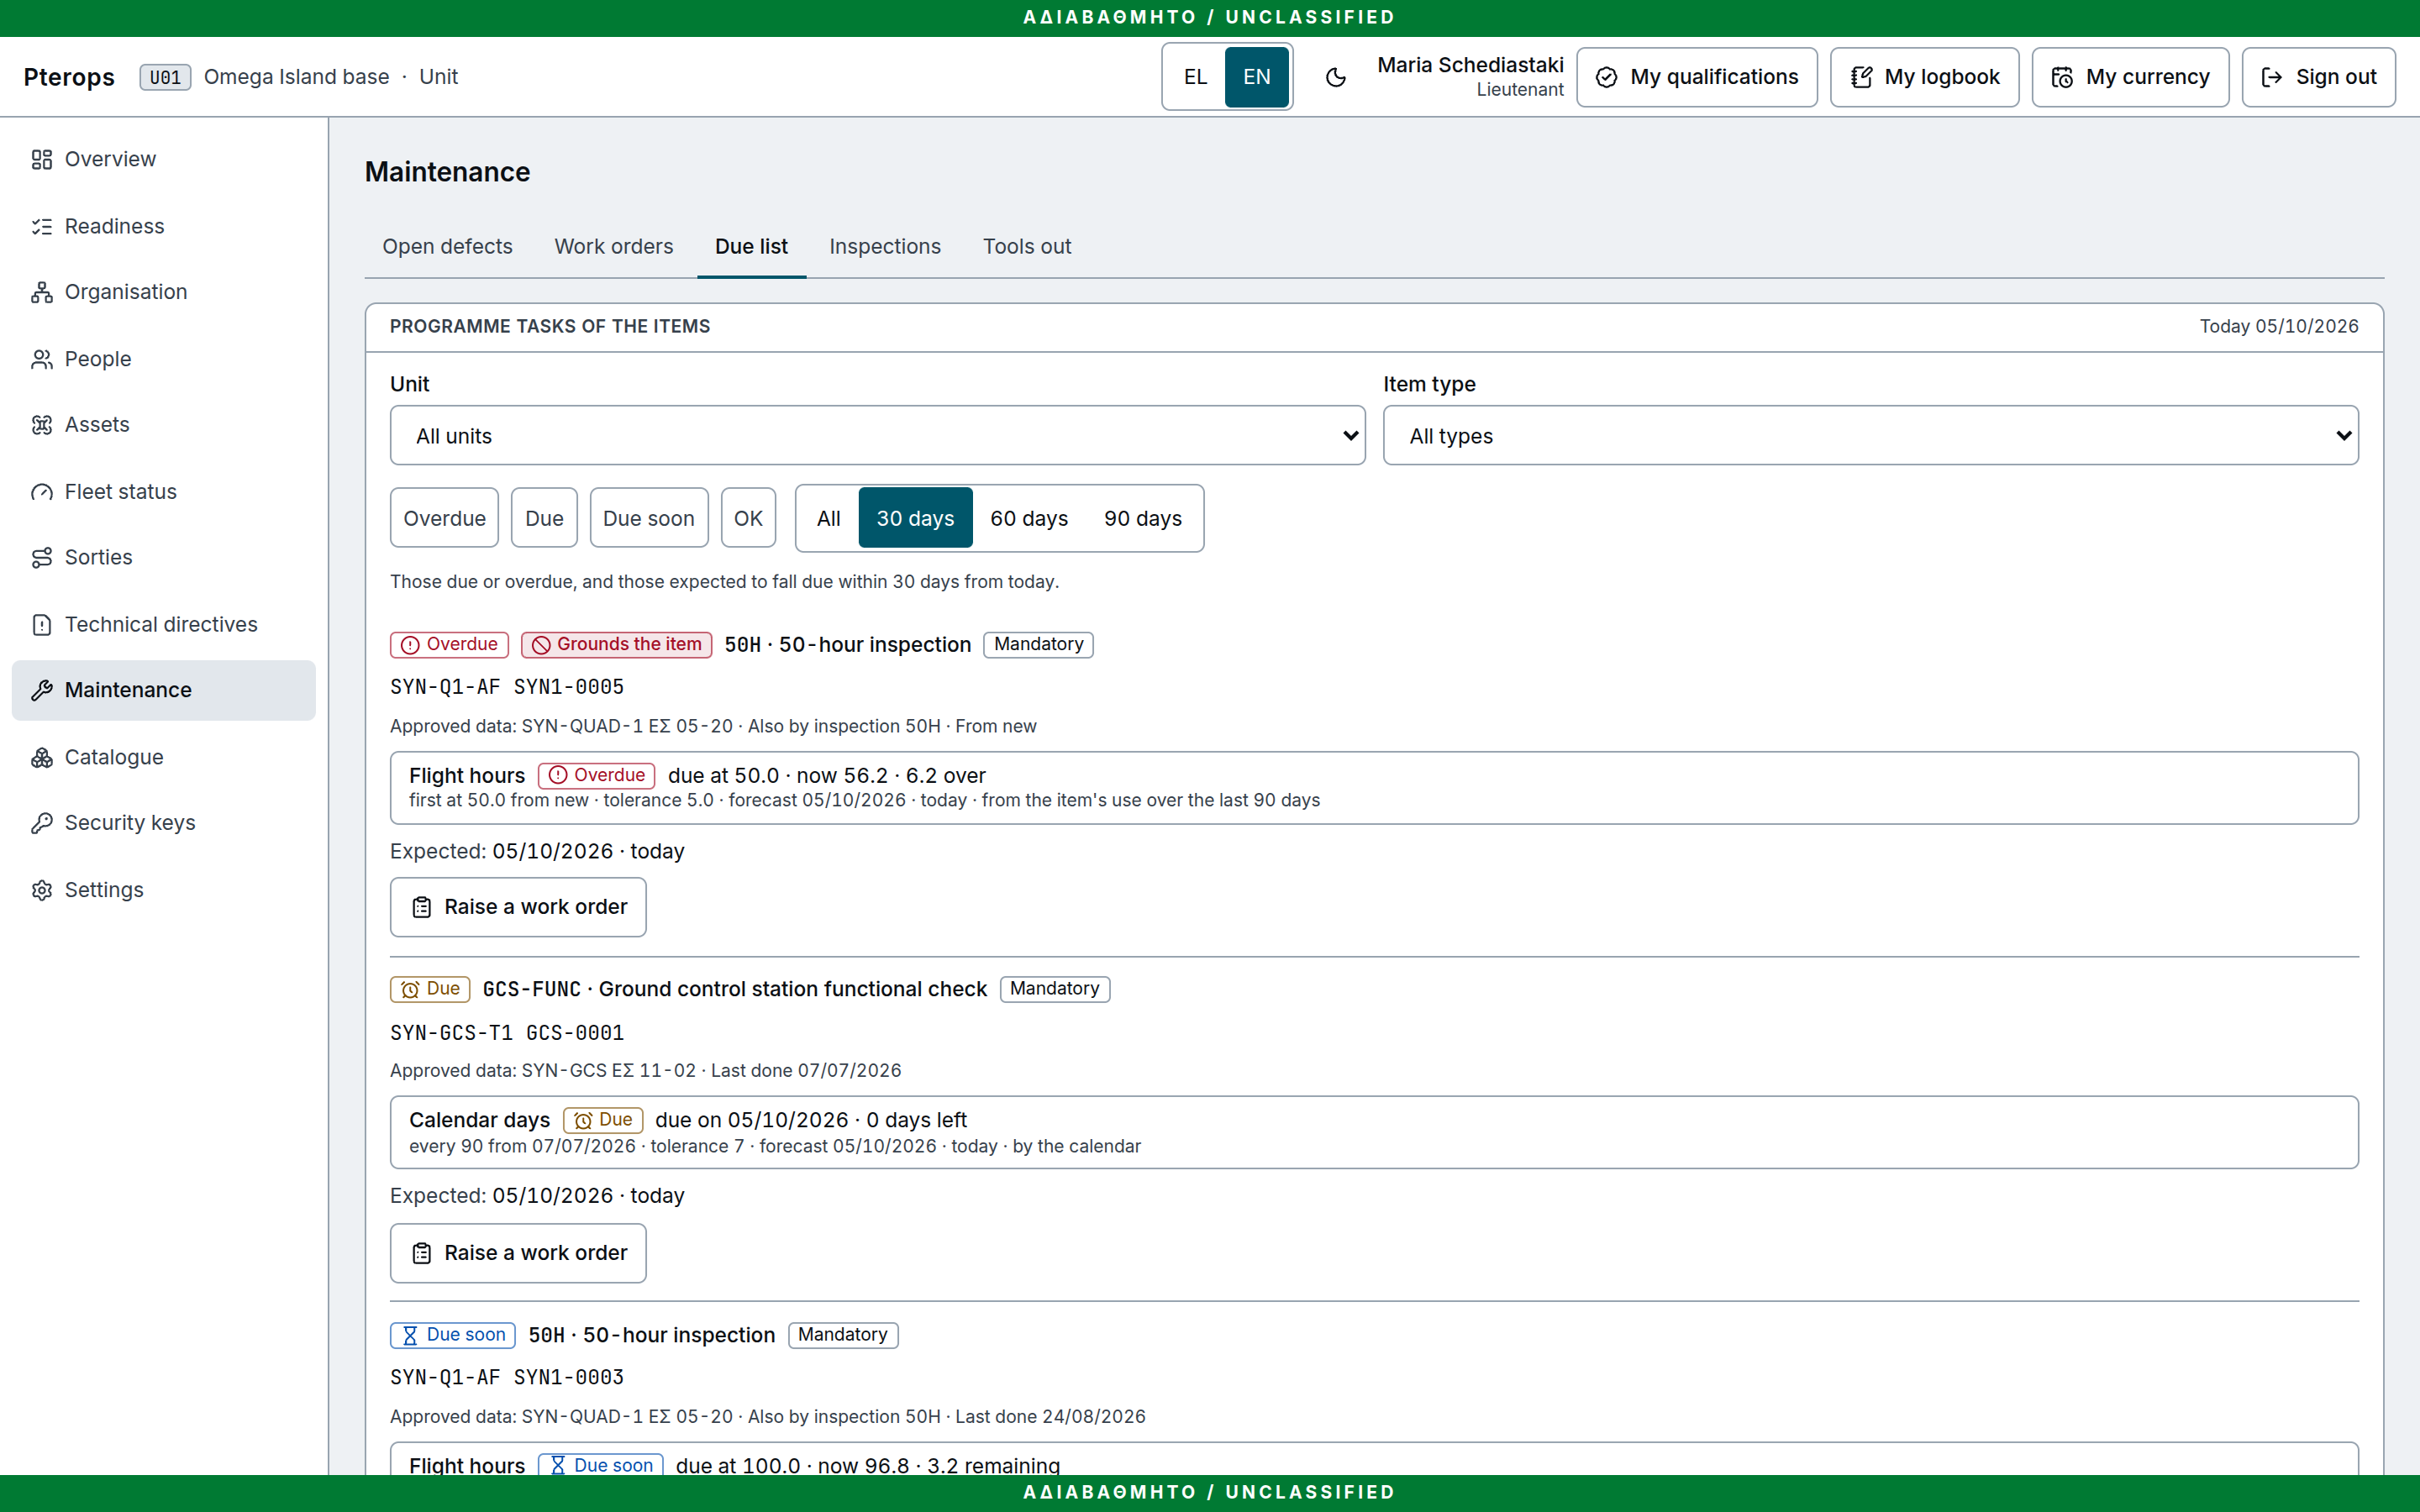Click the Sign out arrow icon
2420x1512 pixels.
tap(2271, 77)
